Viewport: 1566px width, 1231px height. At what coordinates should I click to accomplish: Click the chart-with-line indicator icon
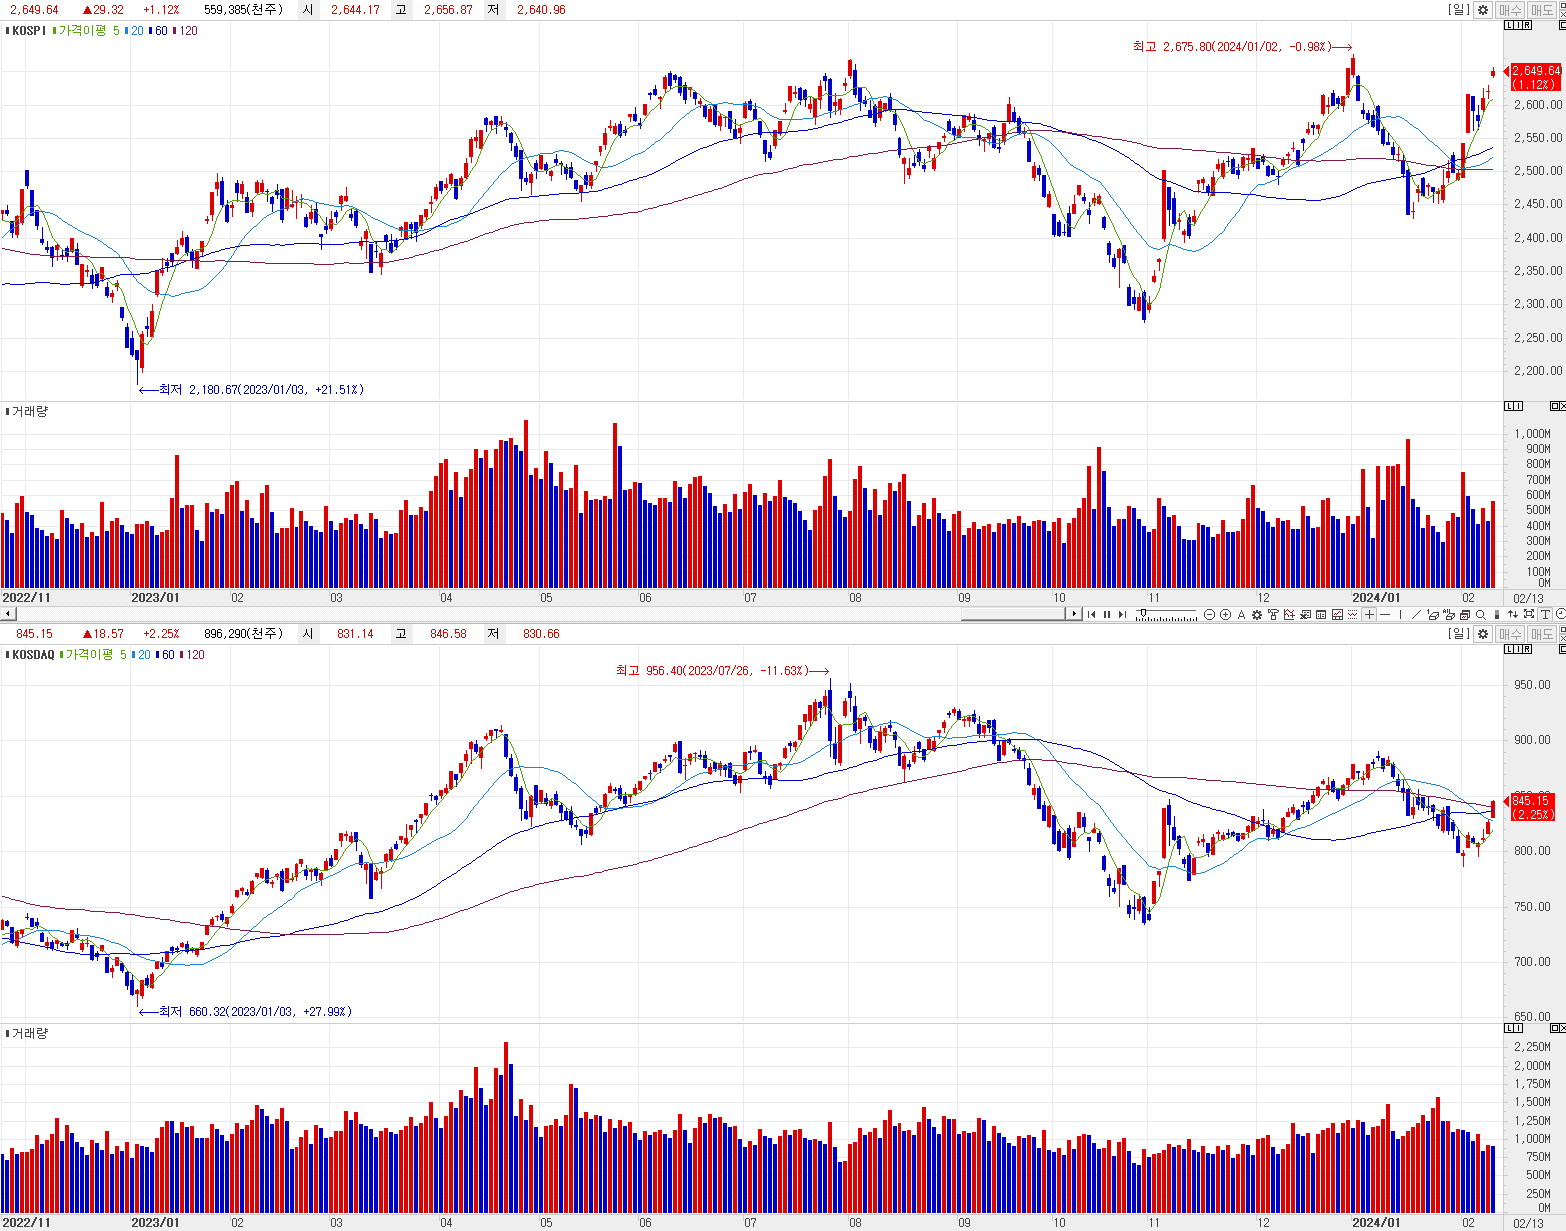point(1289,614)
